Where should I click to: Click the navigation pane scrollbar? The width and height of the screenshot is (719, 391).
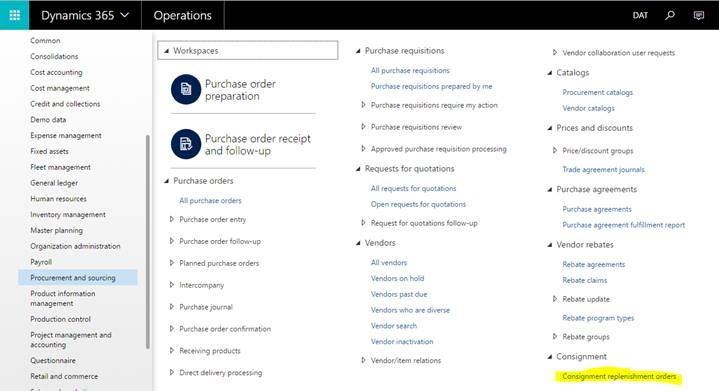[148, 242]
